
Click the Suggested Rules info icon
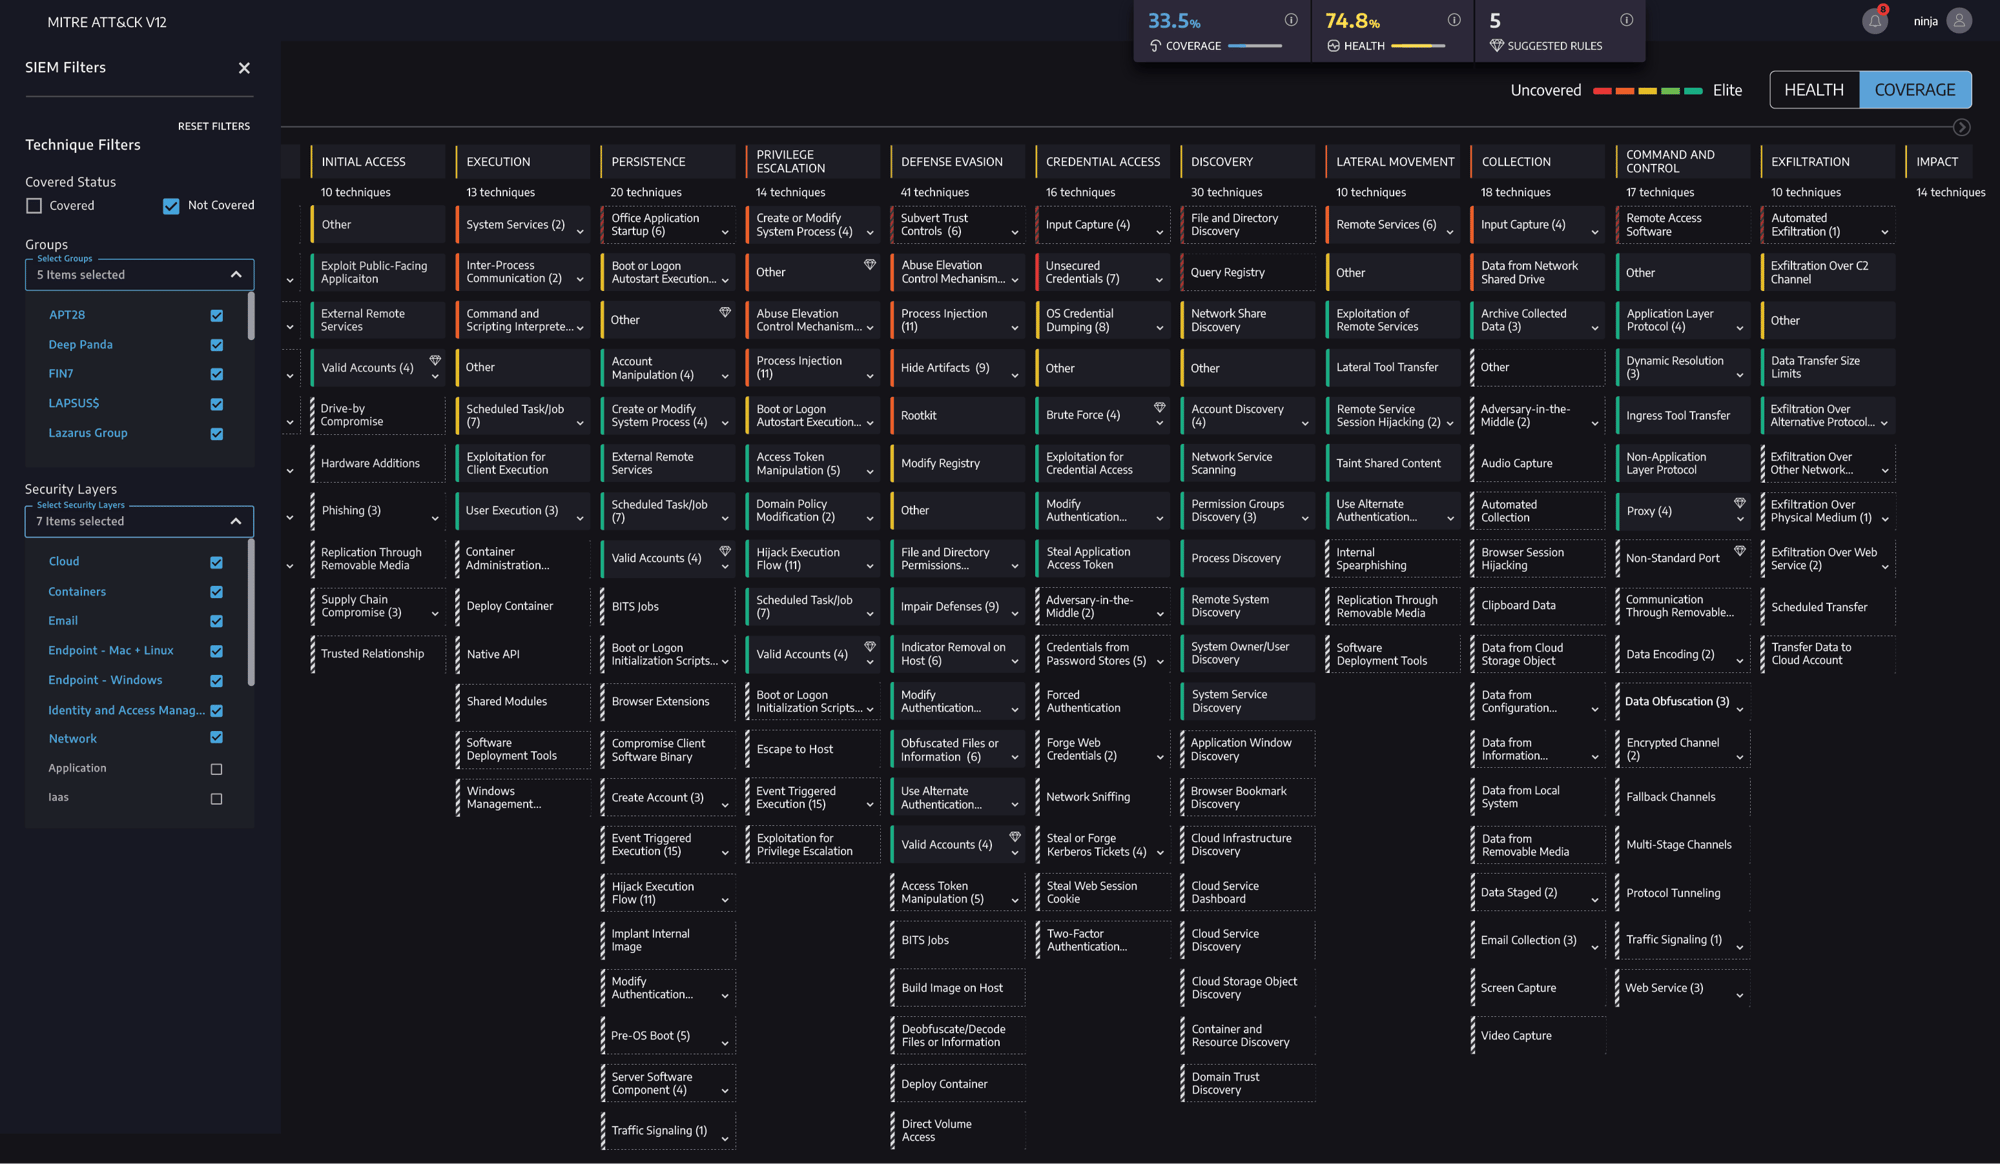1627,20
